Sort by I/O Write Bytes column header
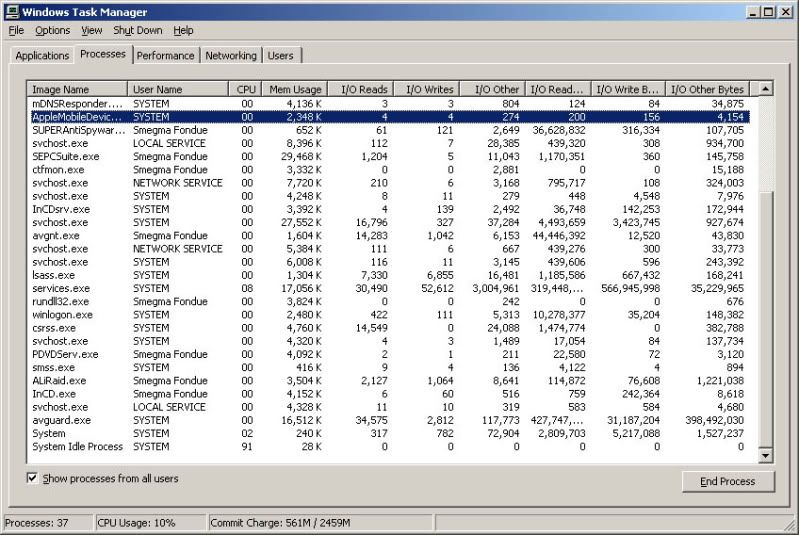Screen dimensions: 799x535 coord(628,89)
